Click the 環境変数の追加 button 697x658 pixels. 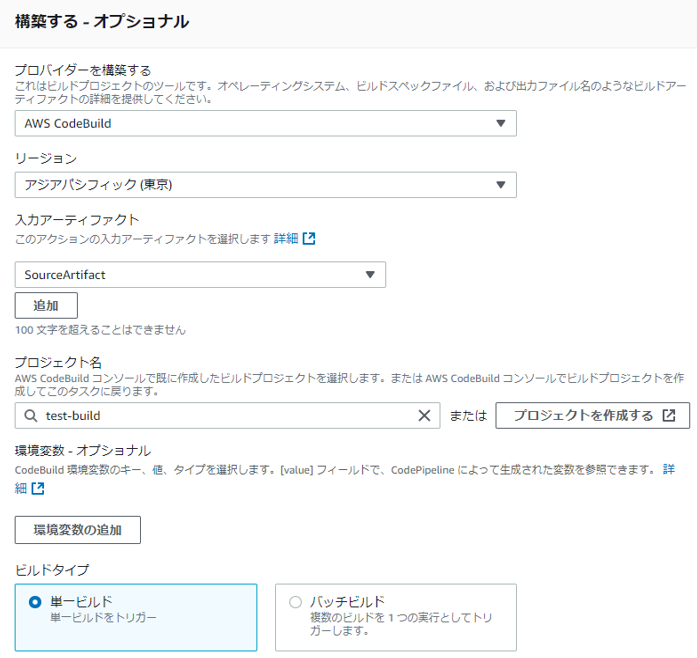tap(78, 530)
